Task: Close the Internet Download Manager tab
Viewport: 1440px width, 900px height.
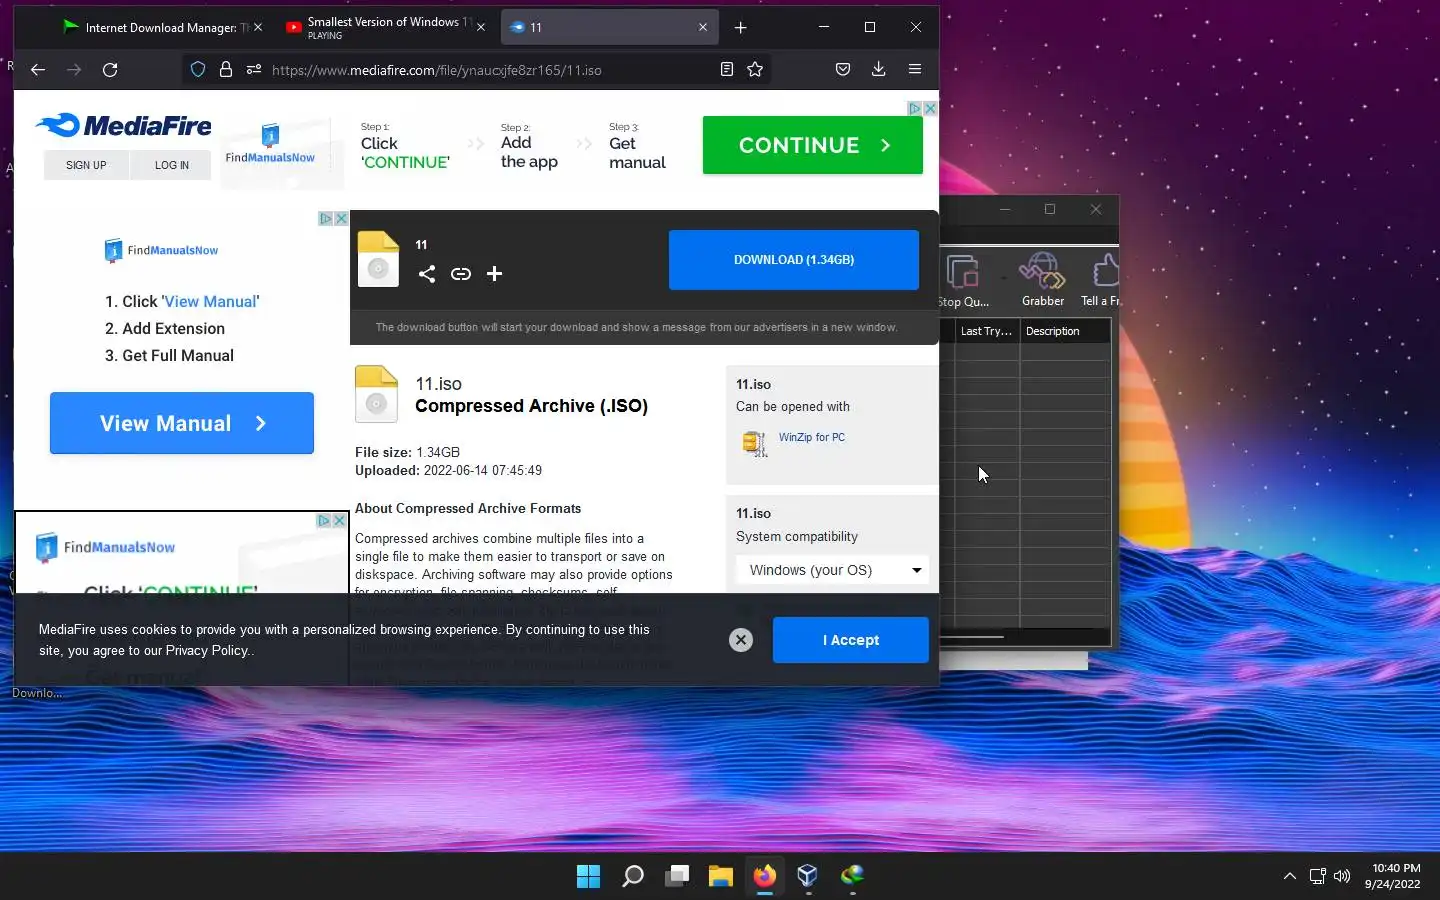Action: [x=258, y=27]
